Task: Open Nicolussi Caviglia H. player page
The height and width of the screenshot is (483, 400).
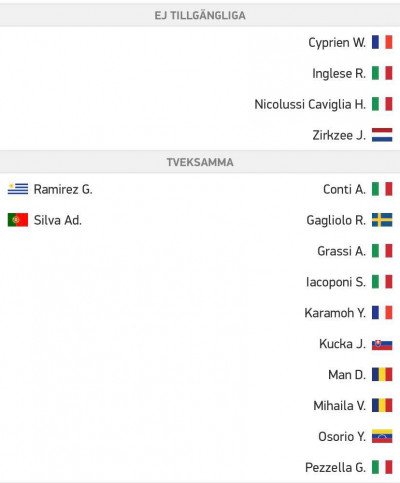Action: [x=310, y=104]
